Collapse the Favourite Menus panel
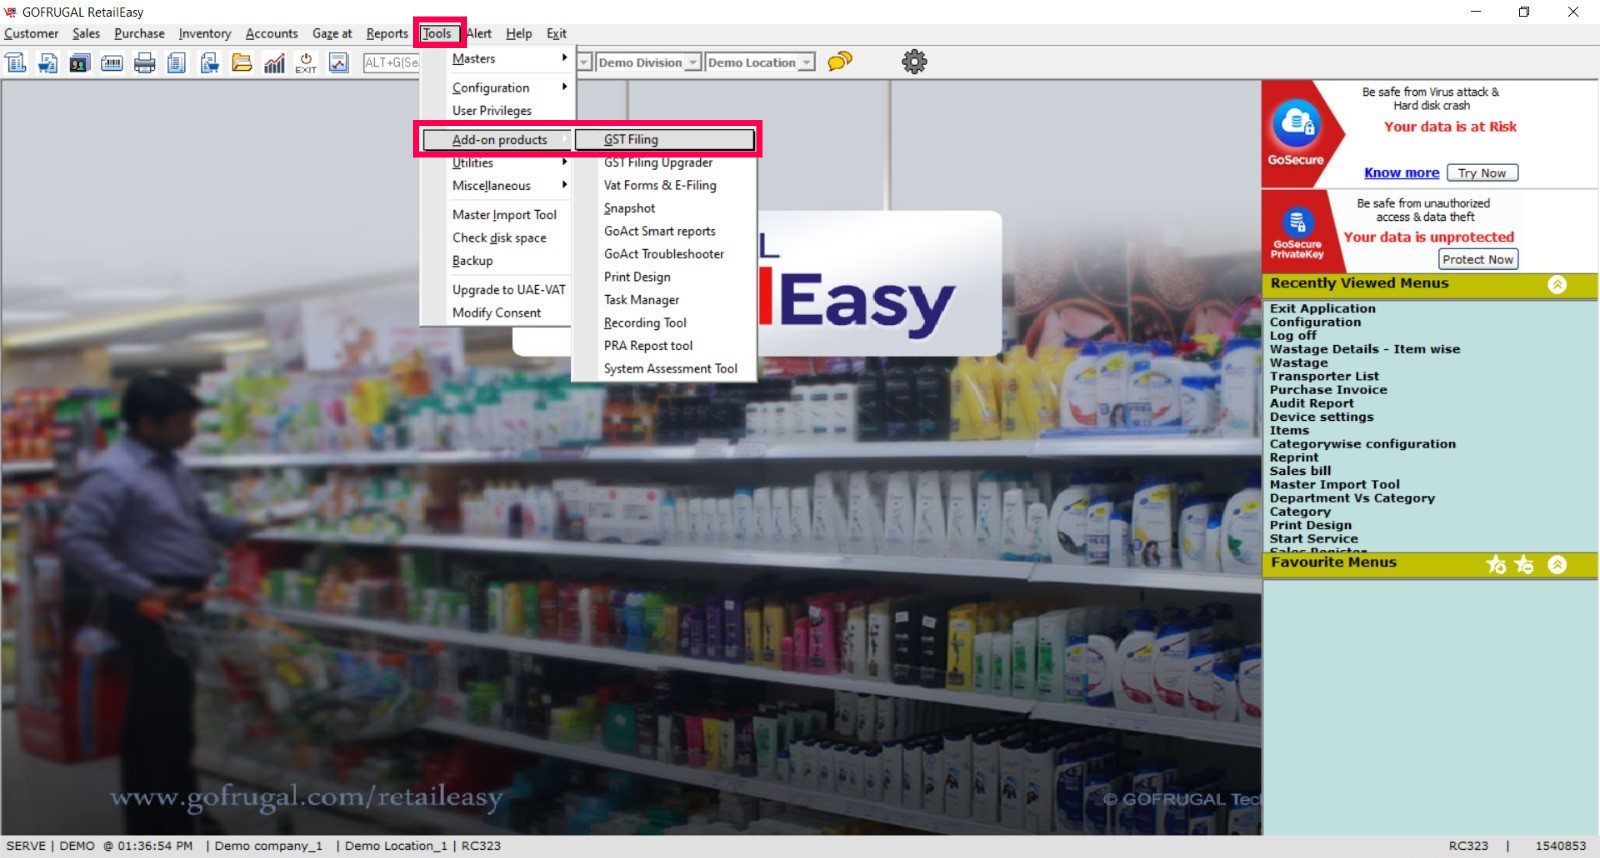Viewport: 1600px width, 858px height. (1557, 565)
